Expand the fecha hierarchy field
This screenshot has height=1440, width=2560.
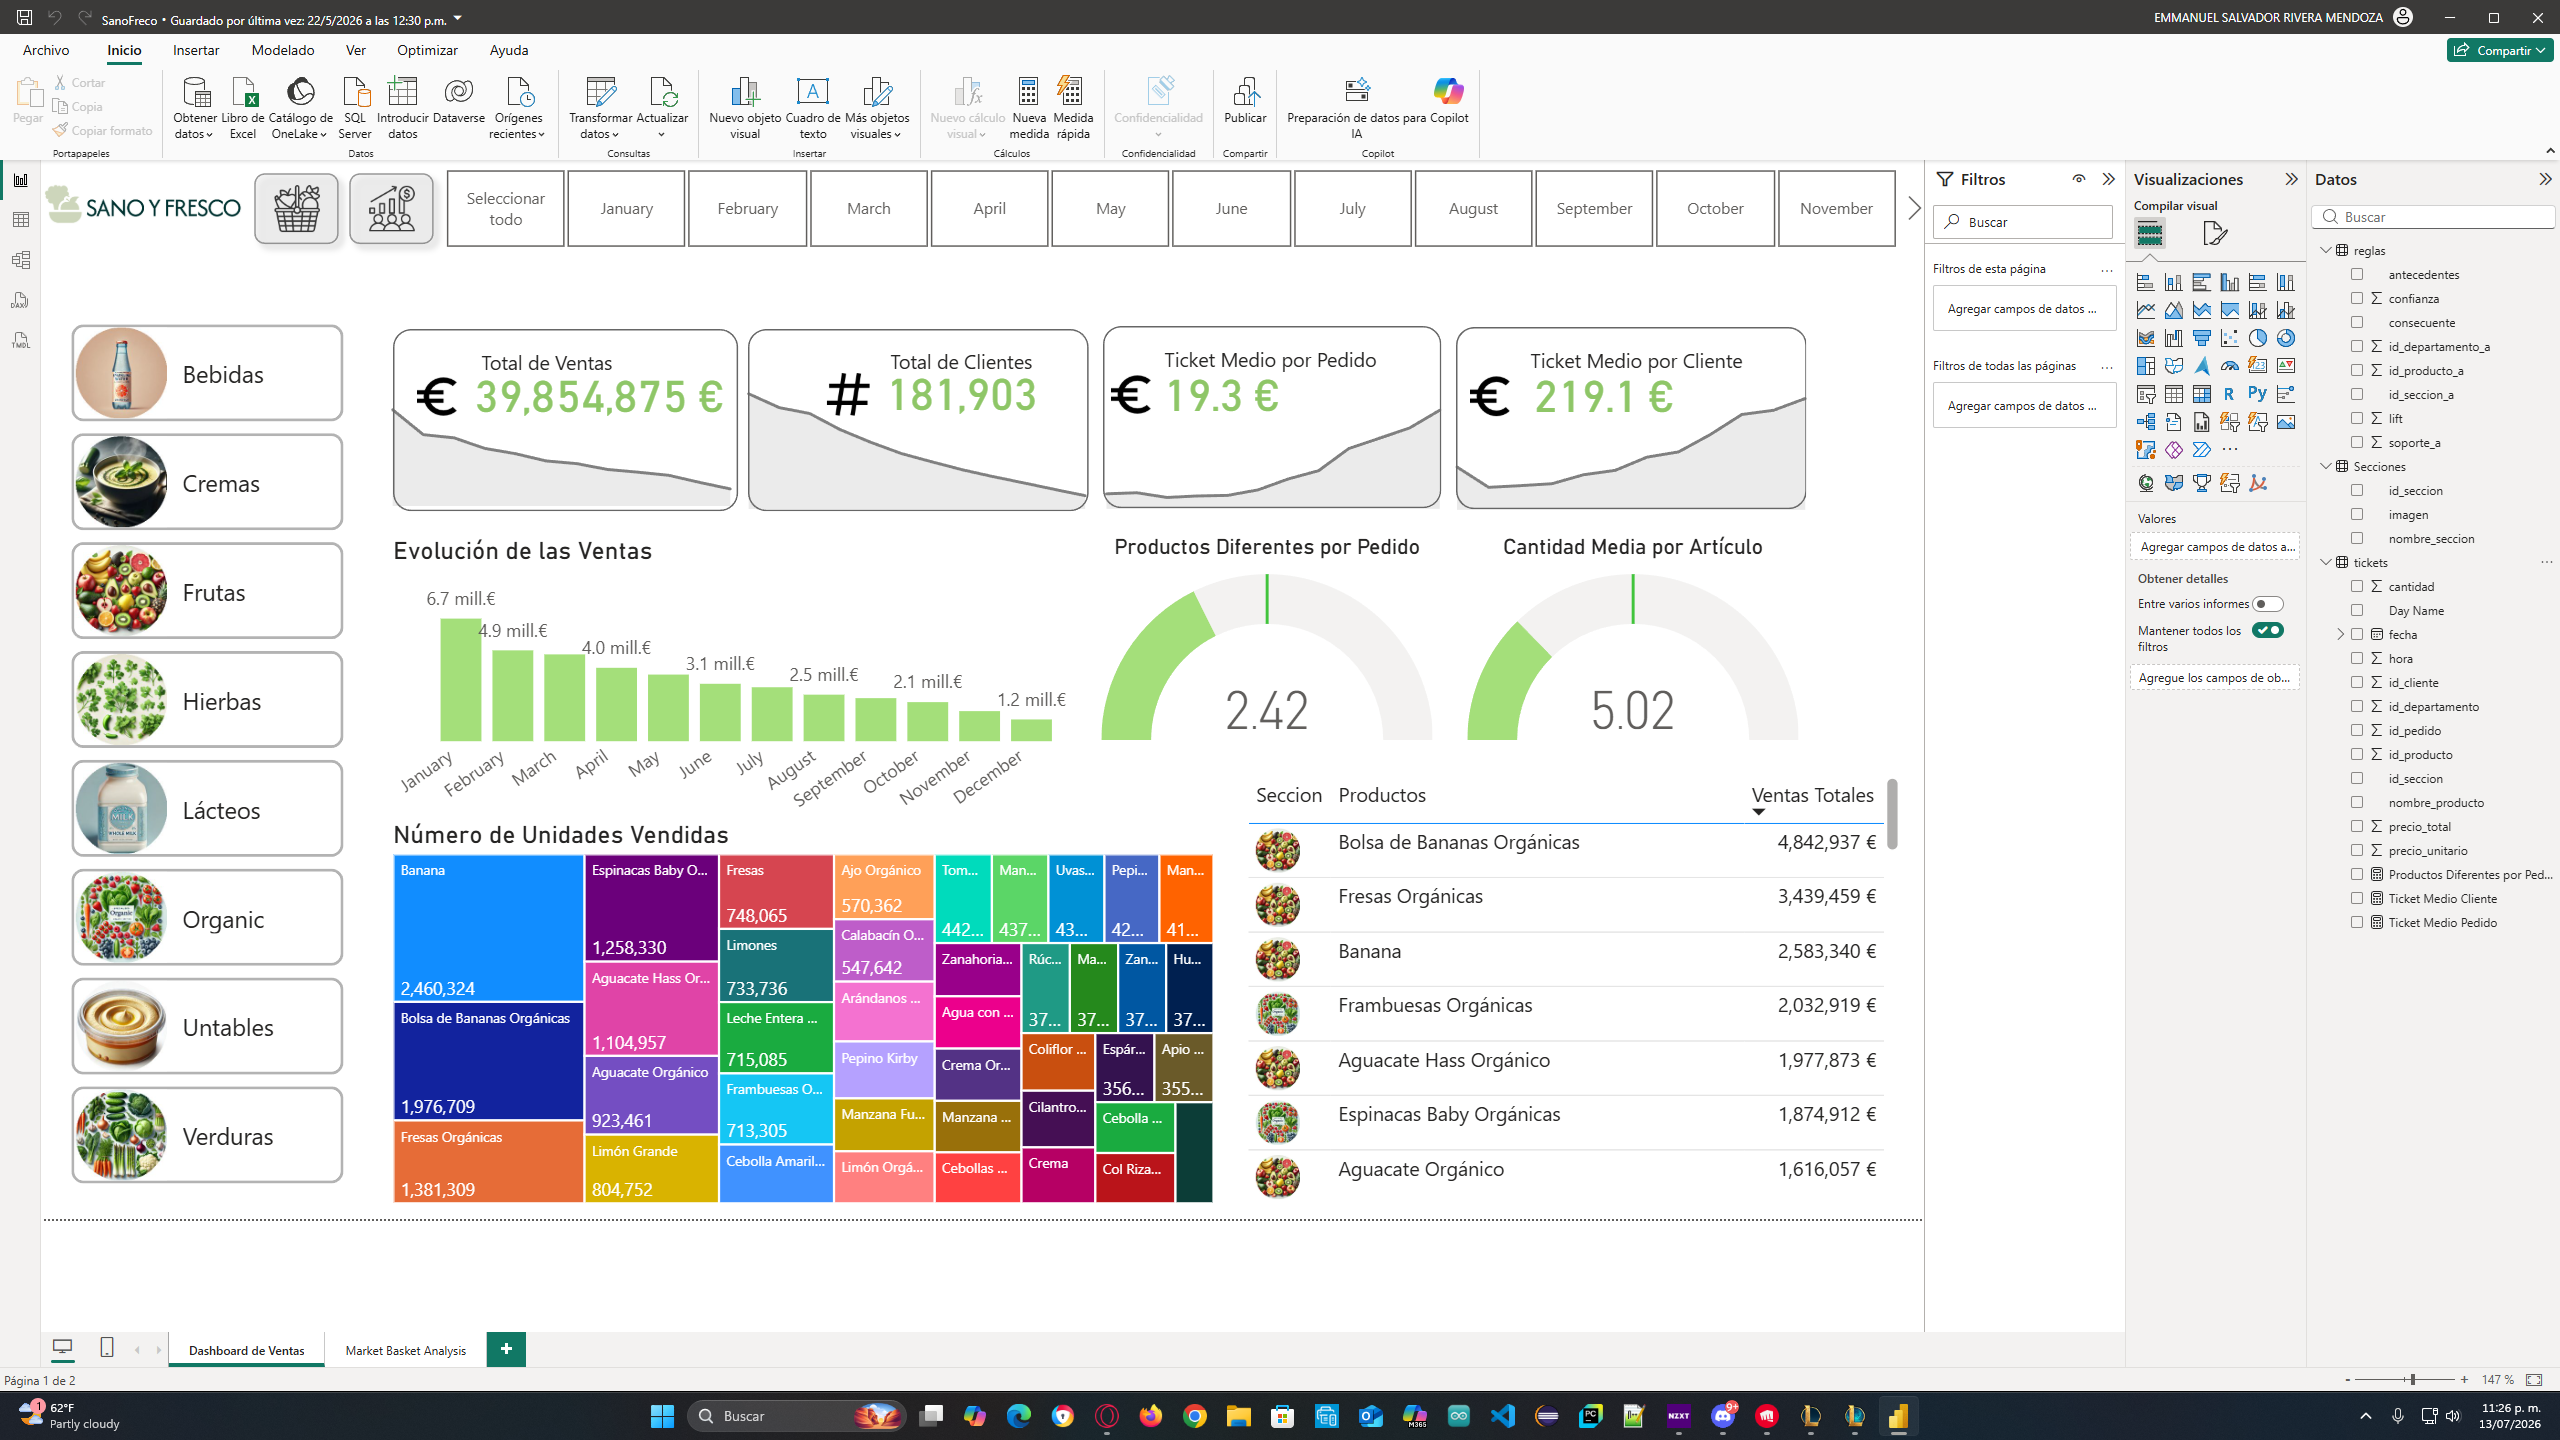click(2340, 634)
